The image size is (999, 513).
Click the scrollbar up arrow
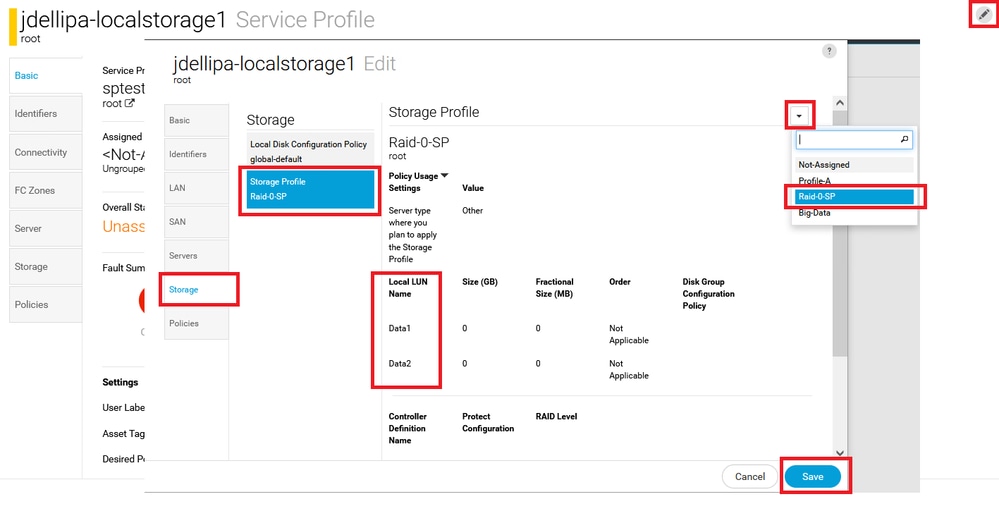840,103
